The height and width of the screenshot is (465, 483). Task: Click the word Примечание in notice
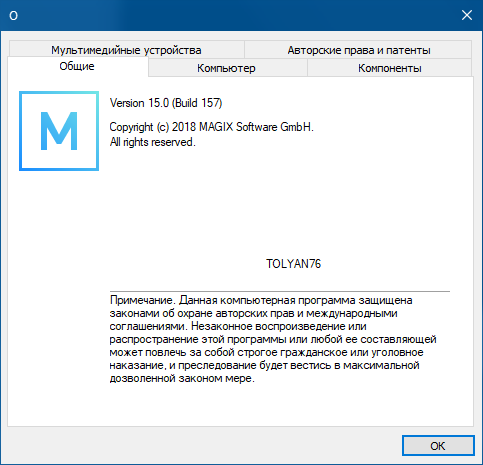pyautogui.click(x=142, y=300)
